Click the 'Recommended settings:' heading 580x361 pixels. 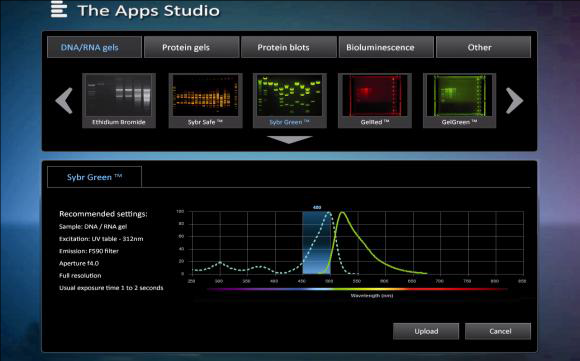[x=103, y=214]
